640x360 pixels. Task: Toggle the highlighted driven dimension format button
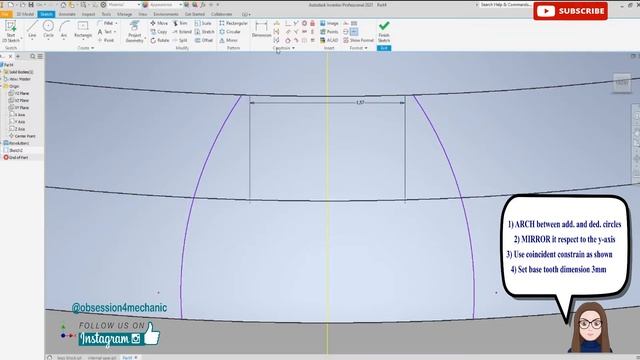(x=354, y=32)
